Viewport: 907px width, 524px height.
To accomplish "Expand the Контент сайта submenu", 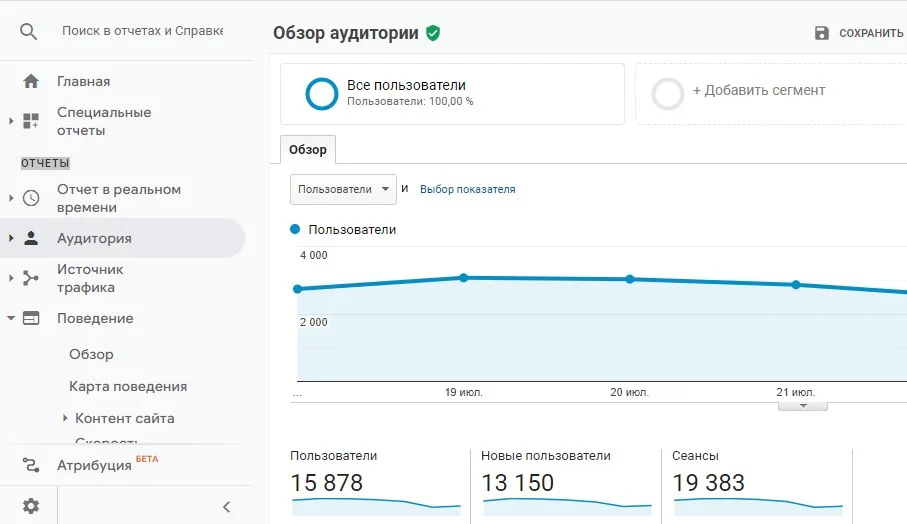I will pos(66,418).
